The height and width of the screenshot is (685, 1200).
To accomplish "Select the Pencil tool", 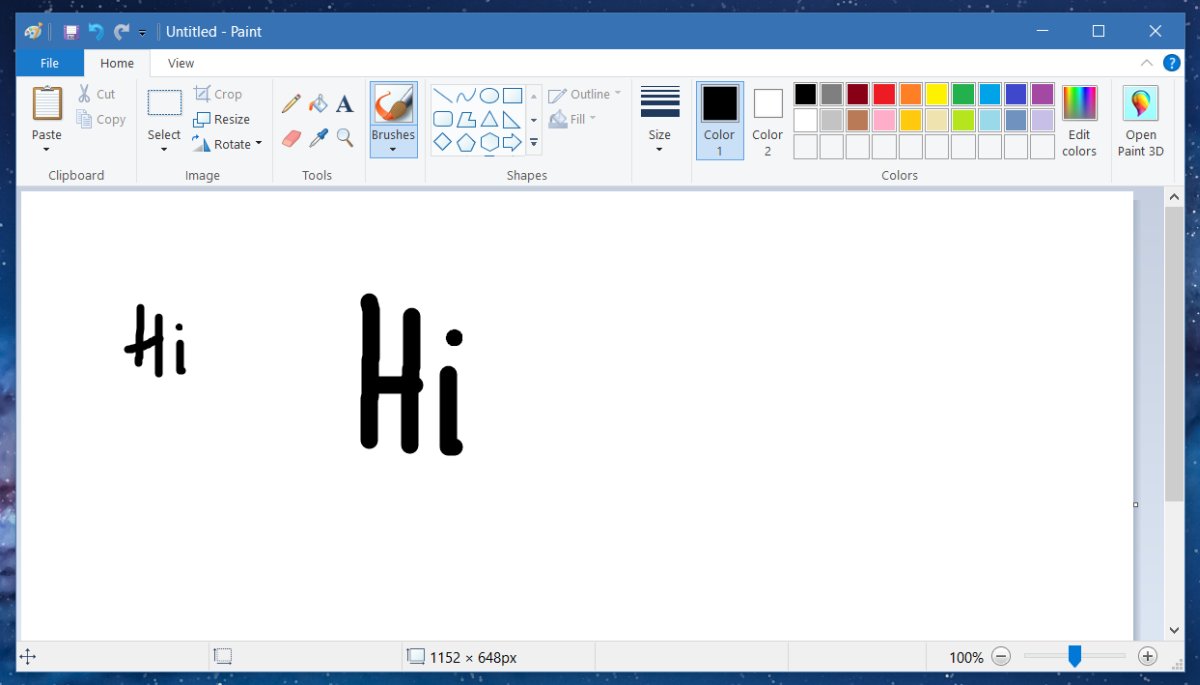I will (x=290, y=103).
